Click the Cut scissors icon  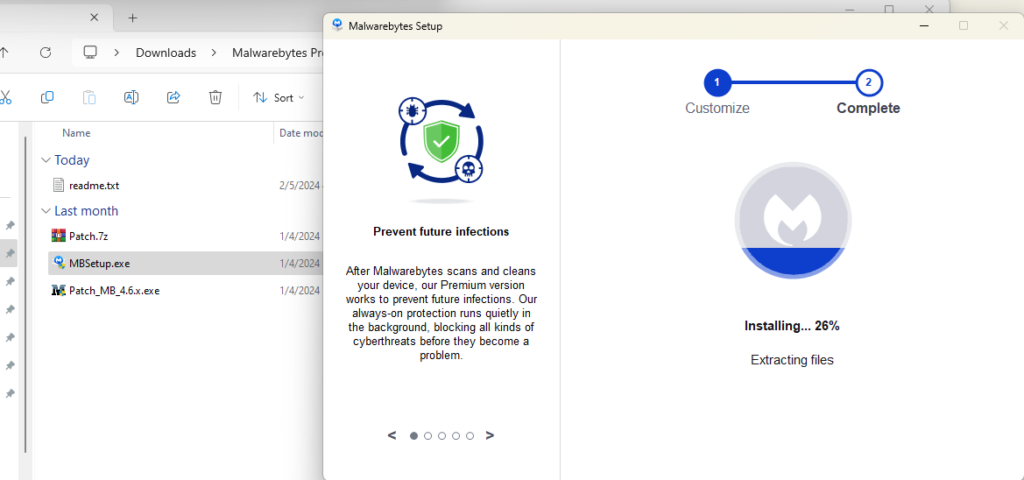(x=5, y=97)
